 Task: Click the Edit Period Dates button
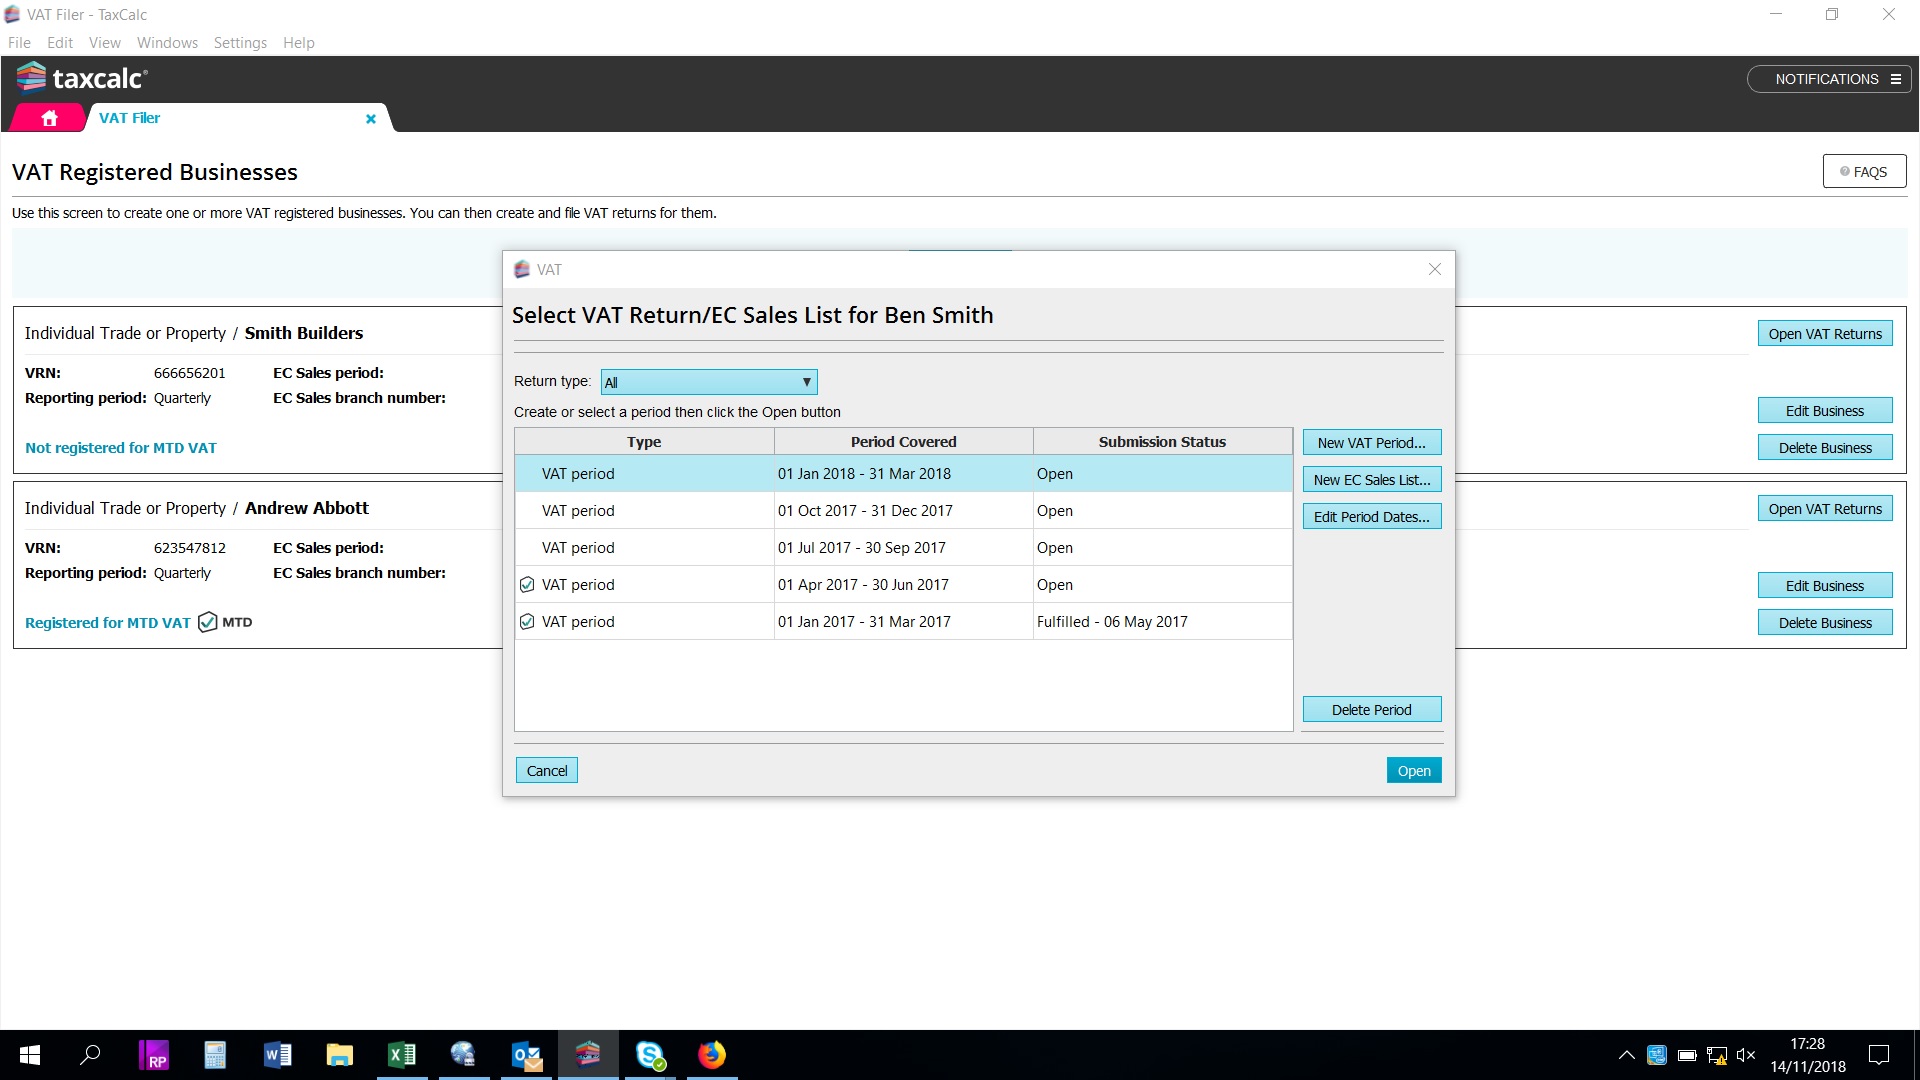click(x=1371, y=517)
